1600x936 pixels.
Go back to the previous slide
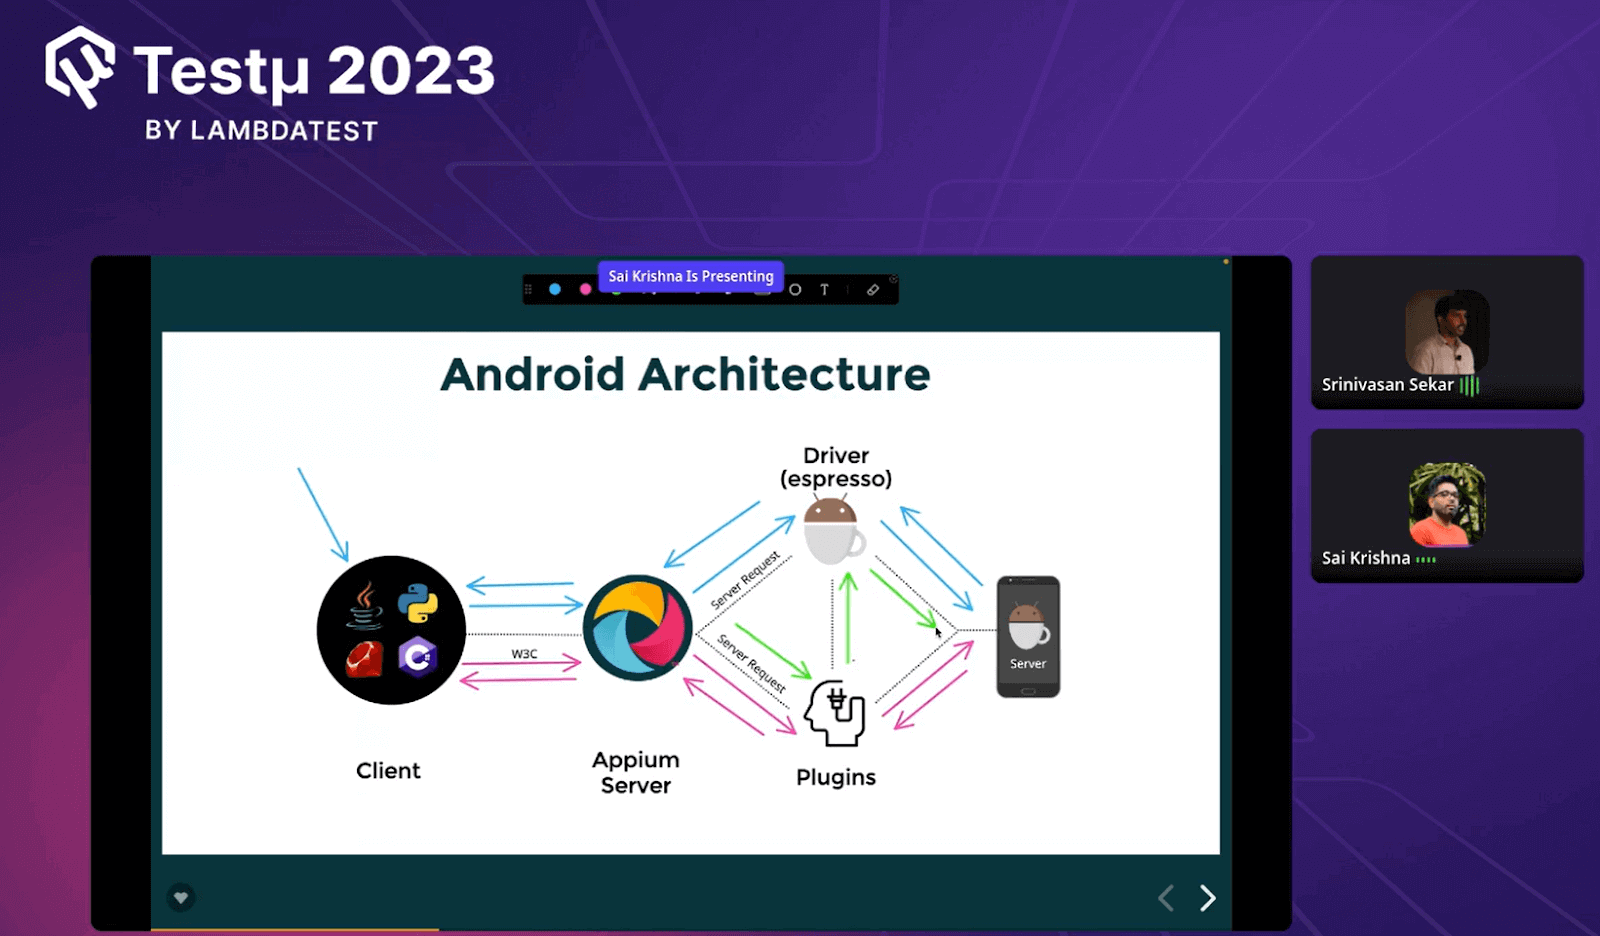[x=1165, y=898]
